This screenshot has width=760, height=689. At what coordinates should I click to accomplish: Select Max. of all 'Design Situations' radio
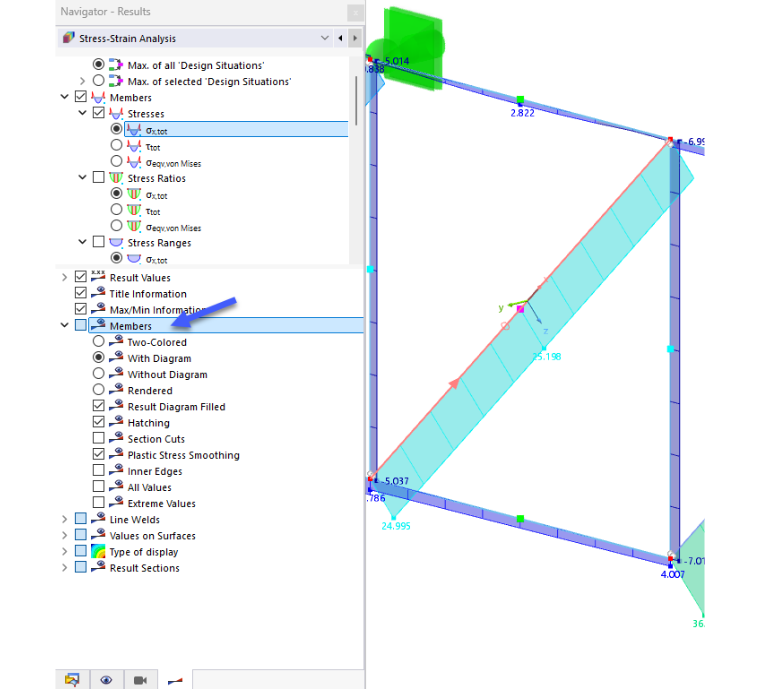(98, 64)
